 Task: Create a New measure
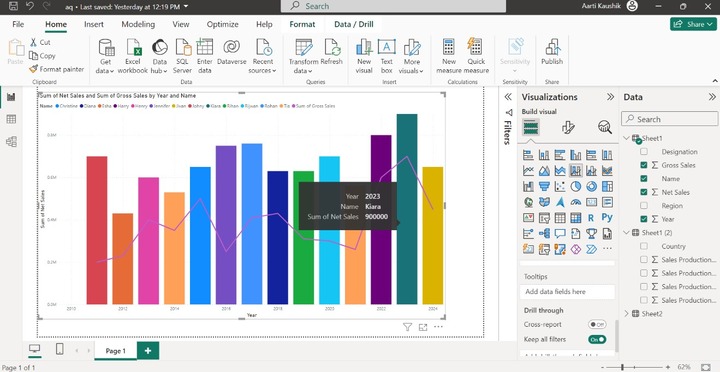tap(449, 56)
